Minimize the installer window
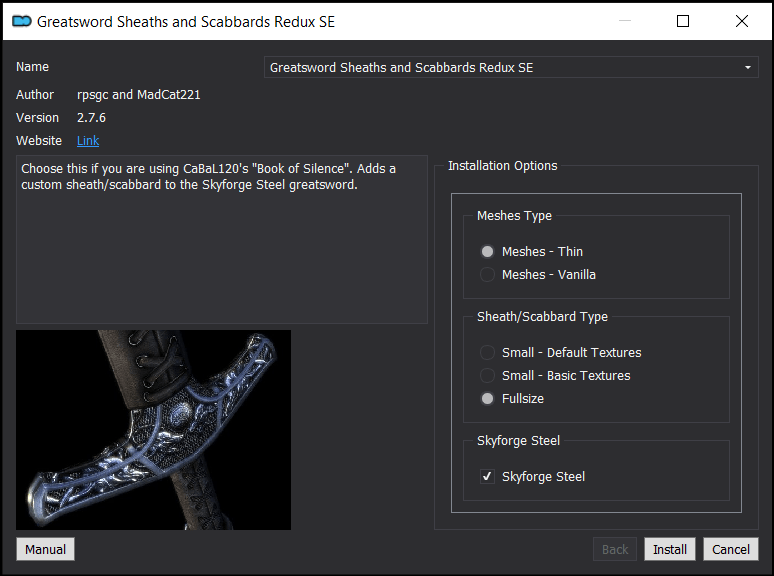This screenshot has width=774, height=576. [625, 21]
